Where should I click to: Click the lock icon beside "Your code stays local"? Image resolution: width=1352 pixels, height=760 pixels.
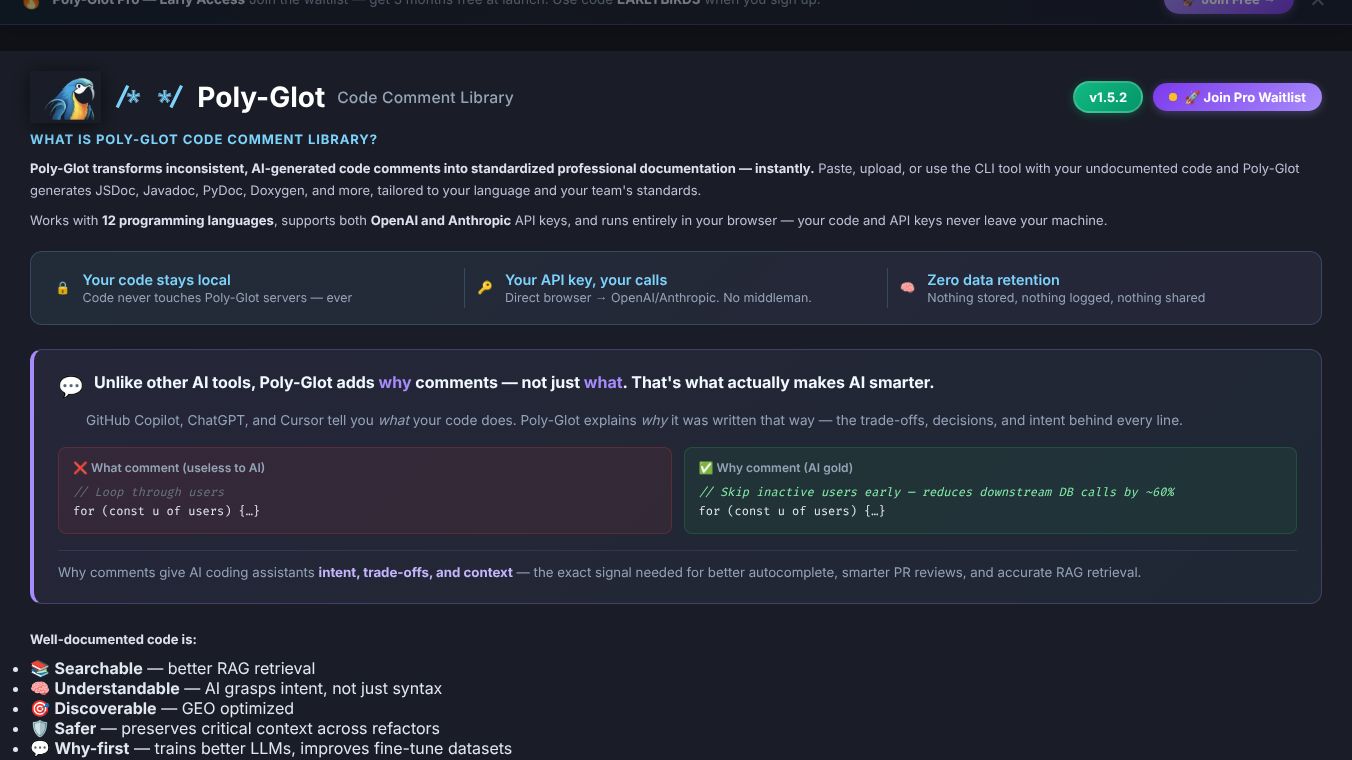62,288
